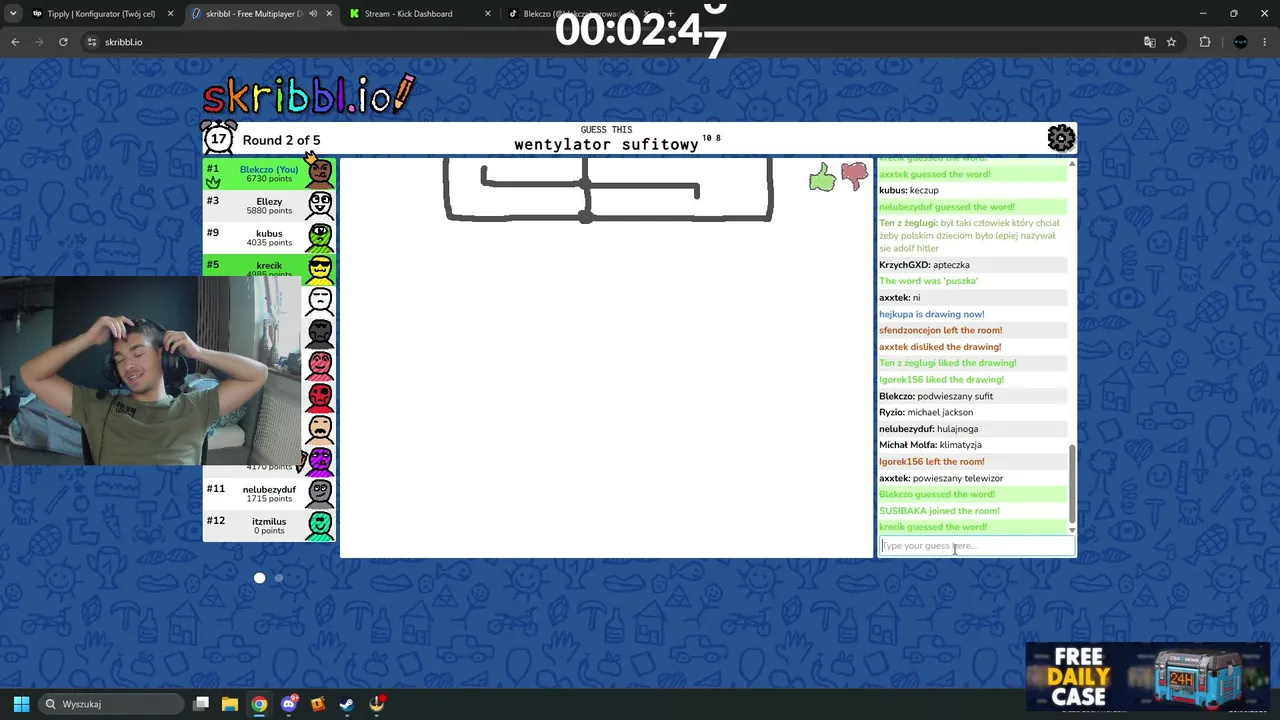Focus the 'Type your guess here' field
Image resolution: width=1280 pixels, height=720 pixels.
coord(976,546)
